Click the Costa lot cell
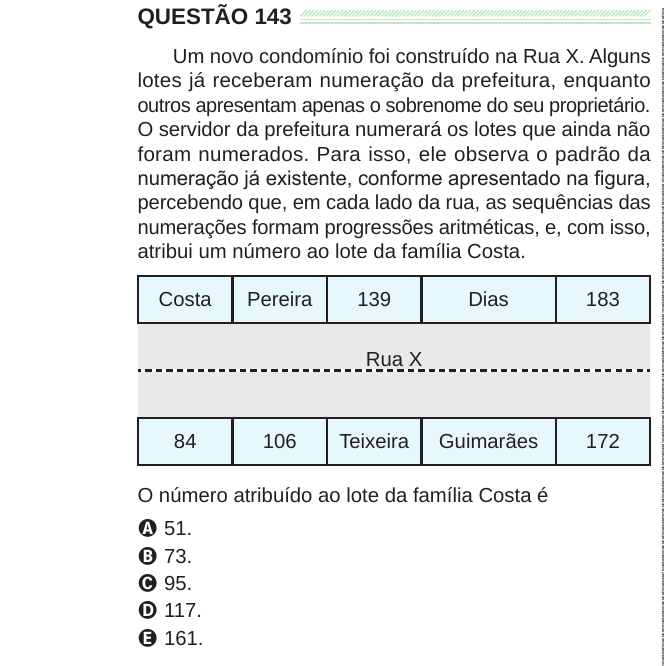 185,299
